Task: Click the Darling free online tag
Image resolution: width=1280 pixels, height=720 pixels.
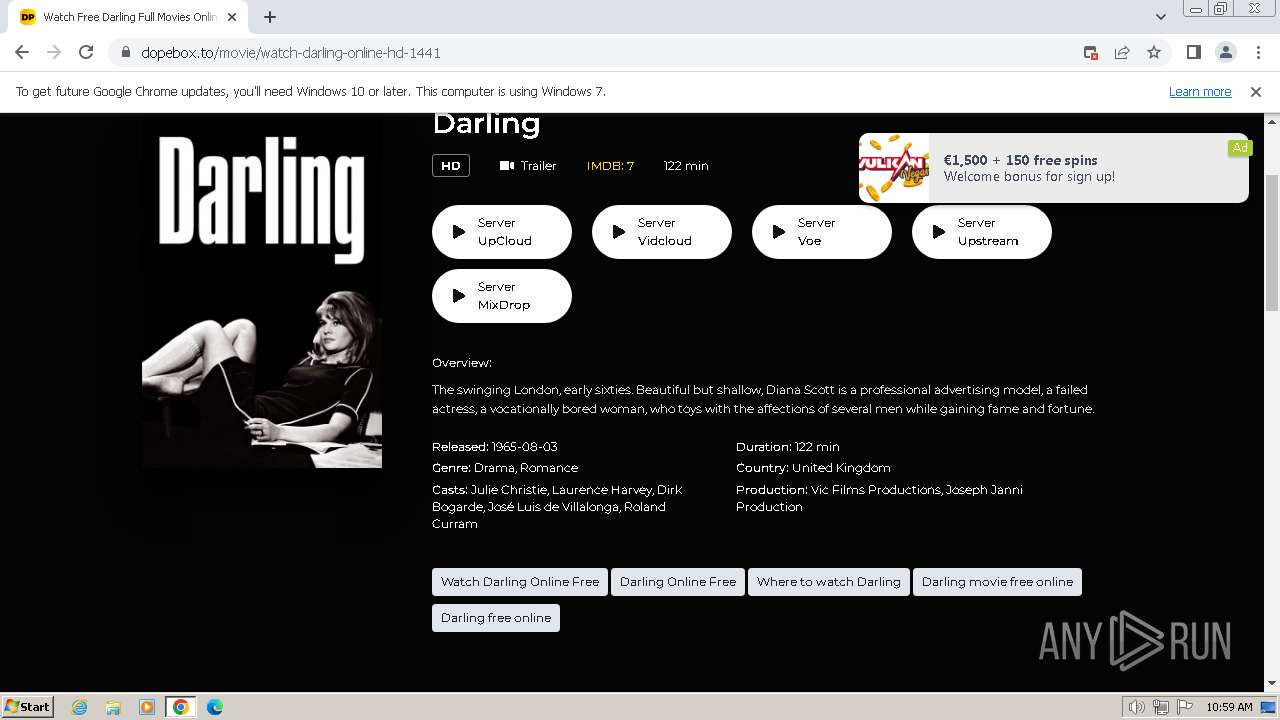Action: pyautogui.click(x=496, y=618)
